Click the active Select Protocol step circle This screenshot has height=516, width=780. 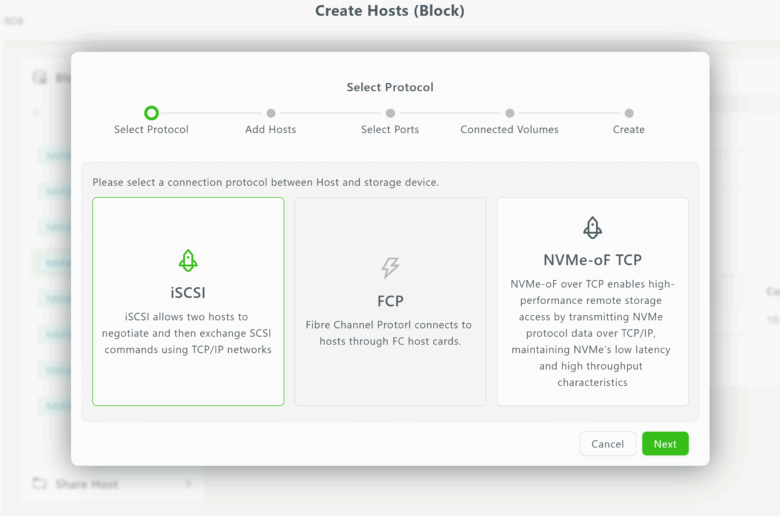click(151, 113)
